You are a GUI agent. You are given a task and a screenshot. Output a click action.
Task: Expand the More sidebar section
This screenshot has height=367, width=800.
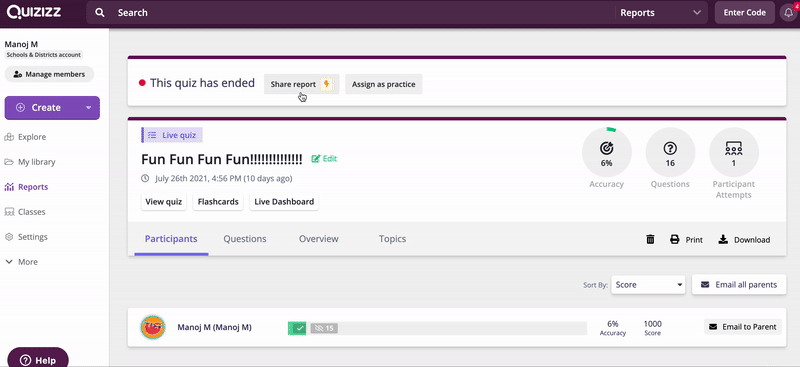pos(21,262)
